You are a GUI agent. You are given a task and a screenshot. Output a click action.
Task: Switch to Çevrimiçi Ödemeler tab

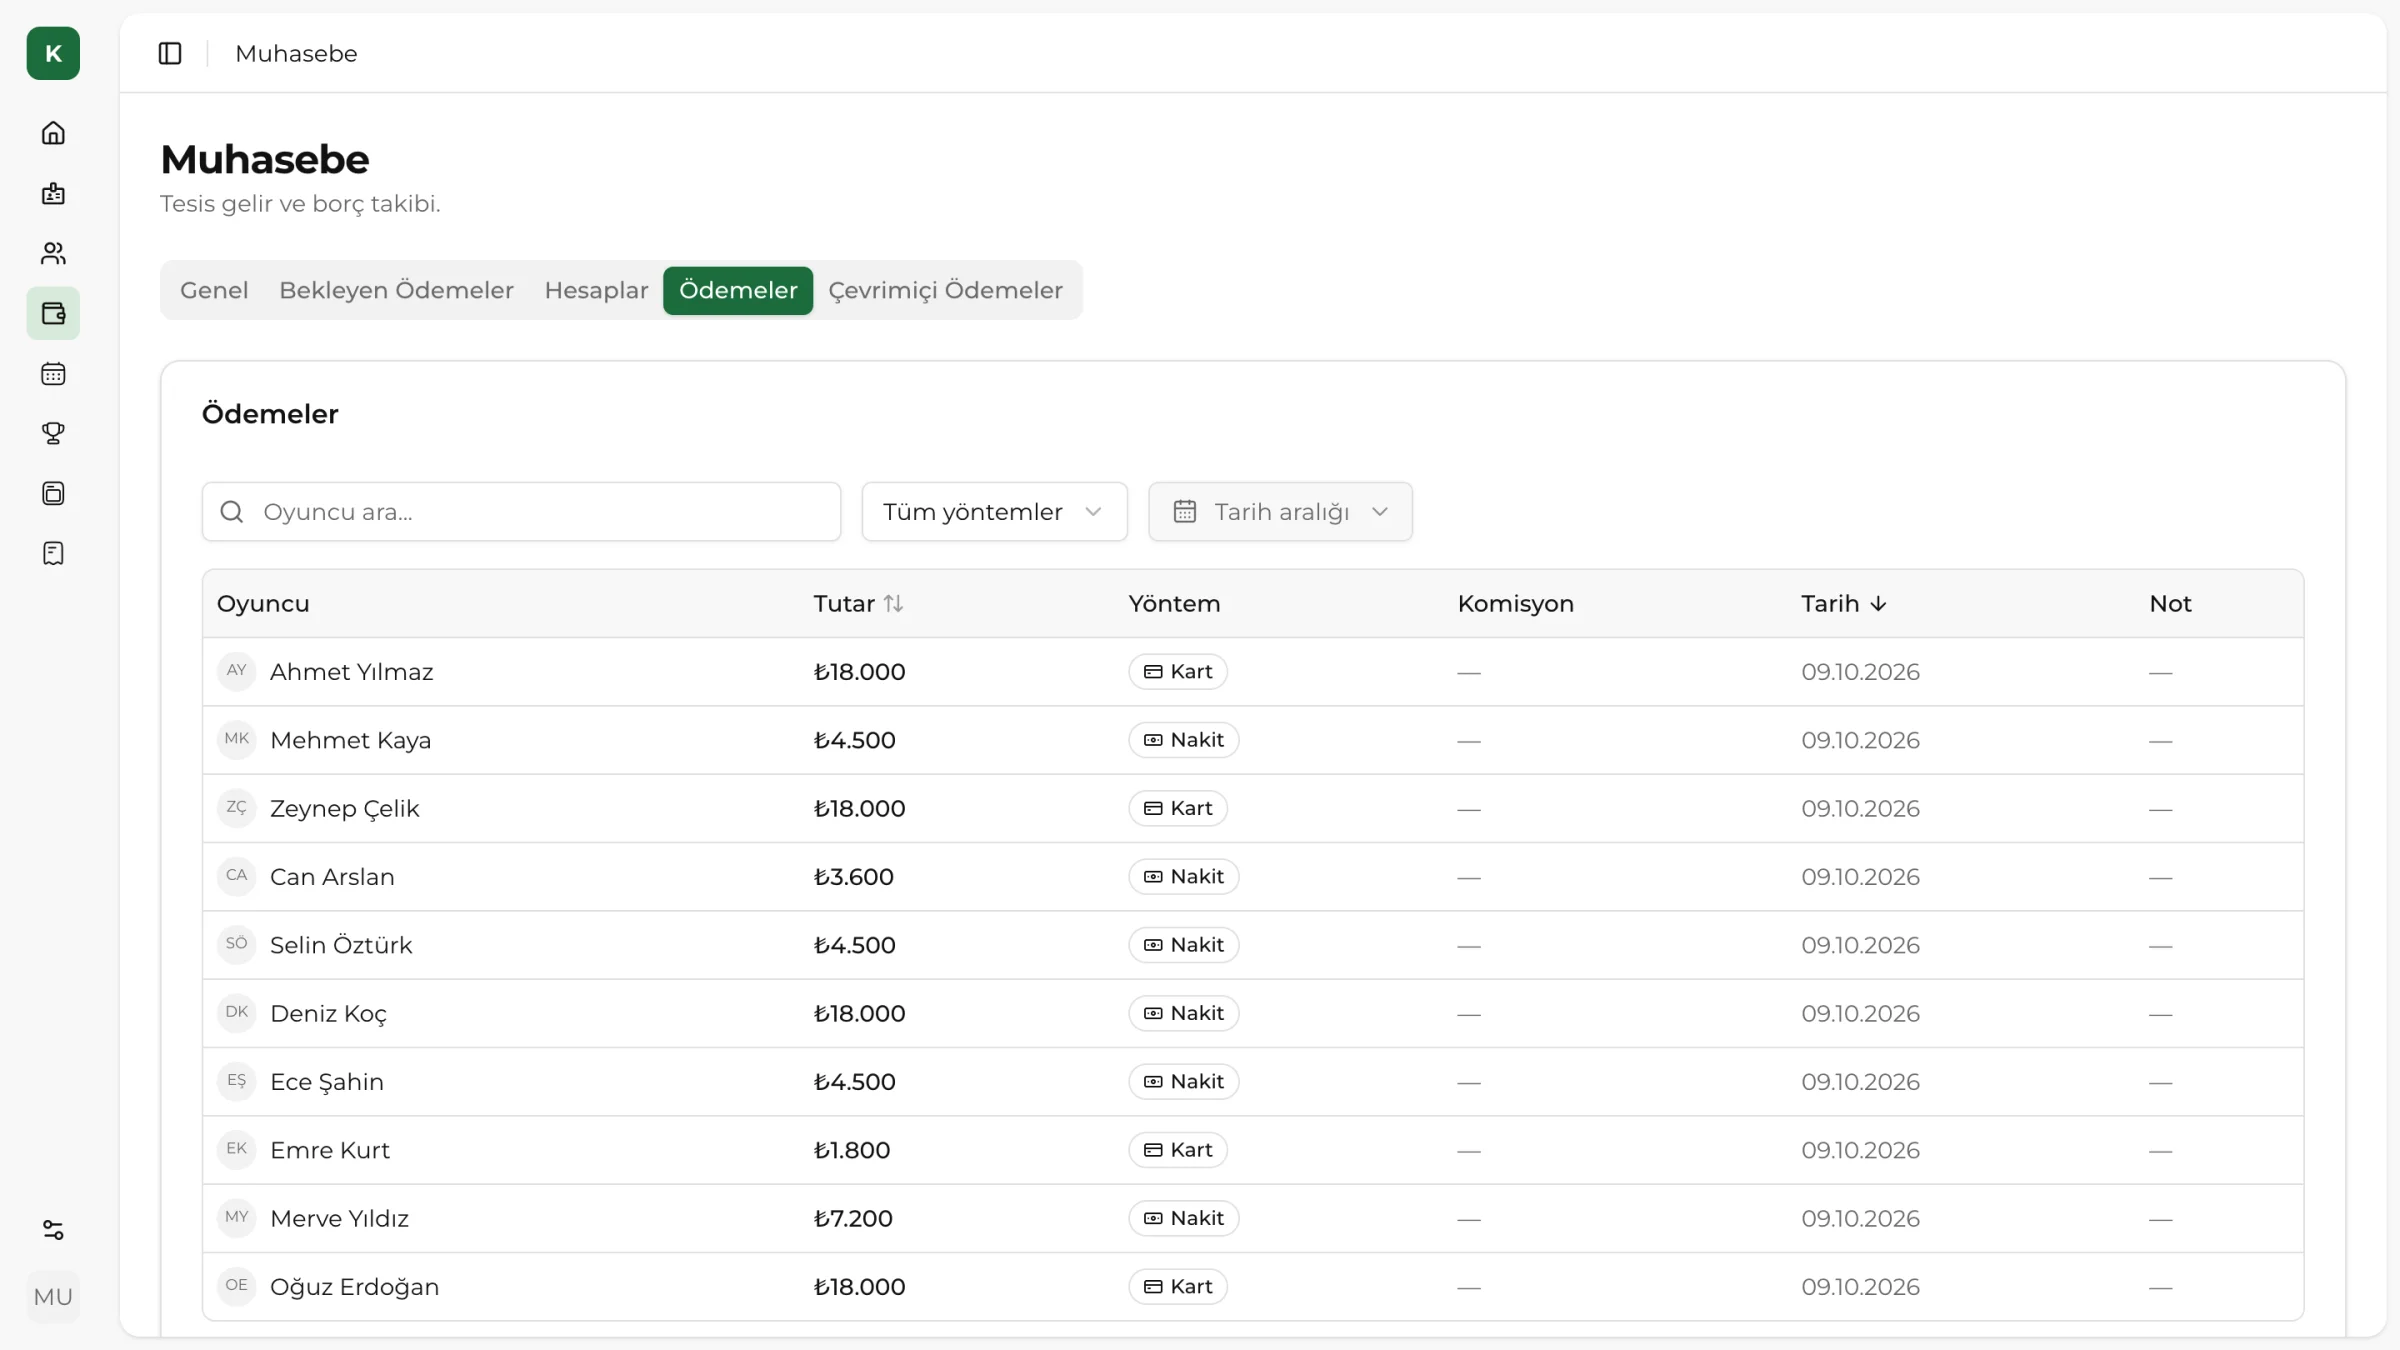tap(945, 290)
